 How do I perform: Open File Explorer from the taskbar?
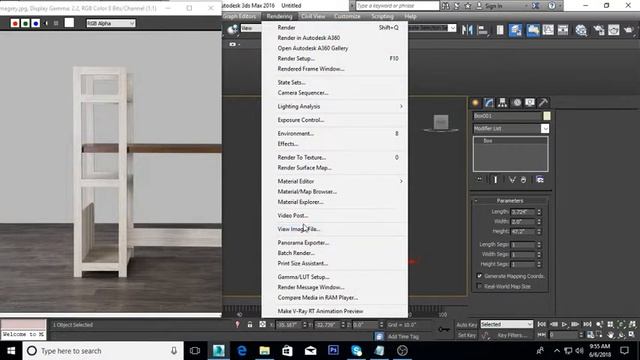pyautogui.click(x=264, y=351)
